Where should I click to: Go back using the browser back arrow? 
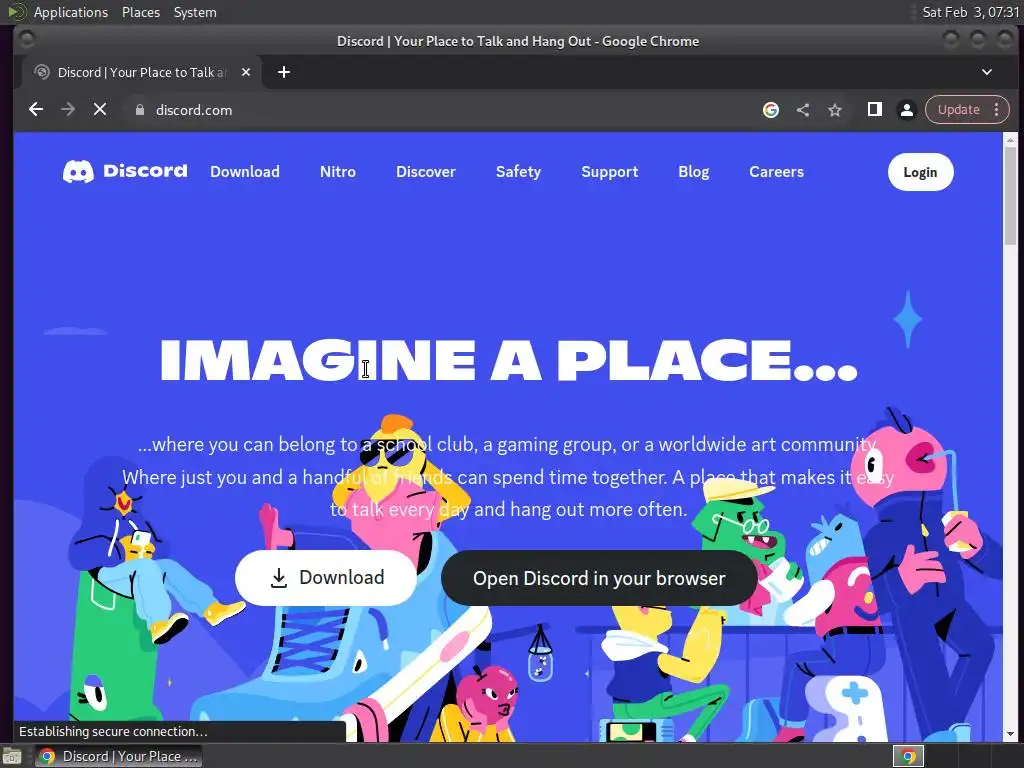click(x=36, y=110)
